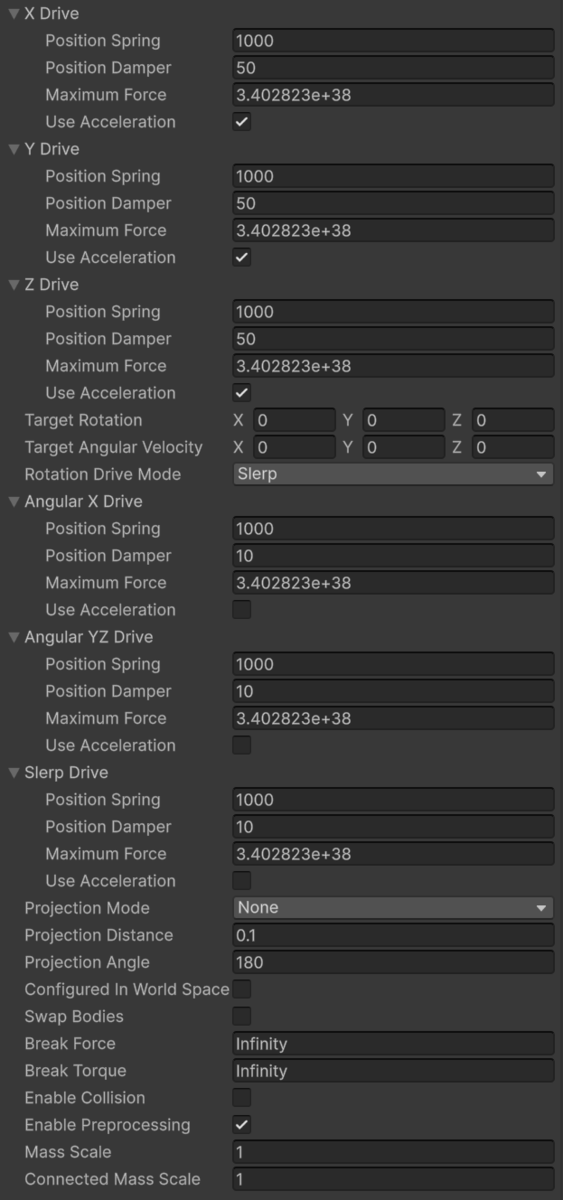This screenshot has height=1200, width=563.
Task: Select the Connected Mass Scale field
Action: point(393,1179)
